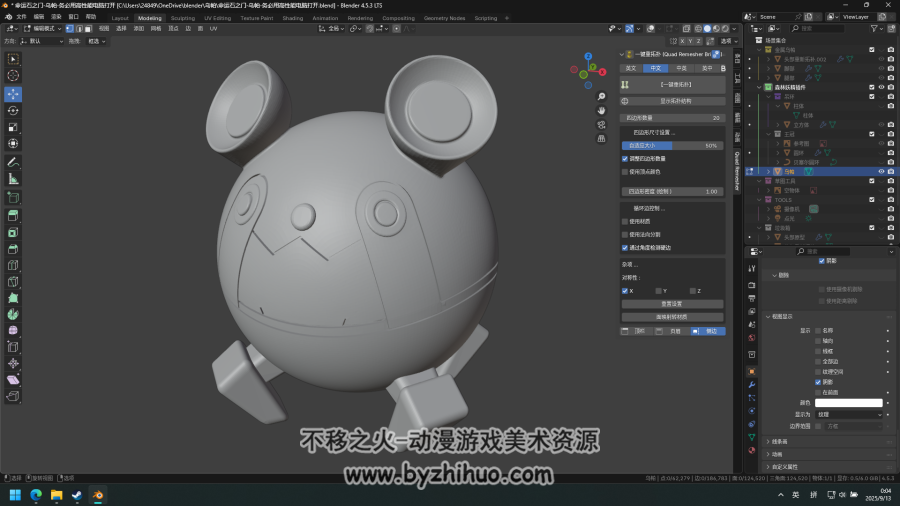Image resolution: width=900 pixels, height=506 pixels.
Task: Toggle 使用法向分割 checkbox
Action: [x=625, y=235]
